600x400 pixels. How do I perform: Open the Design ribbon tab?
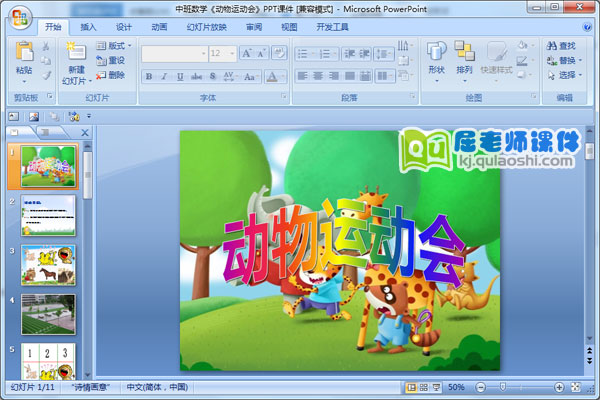click(x=124, y=27)
